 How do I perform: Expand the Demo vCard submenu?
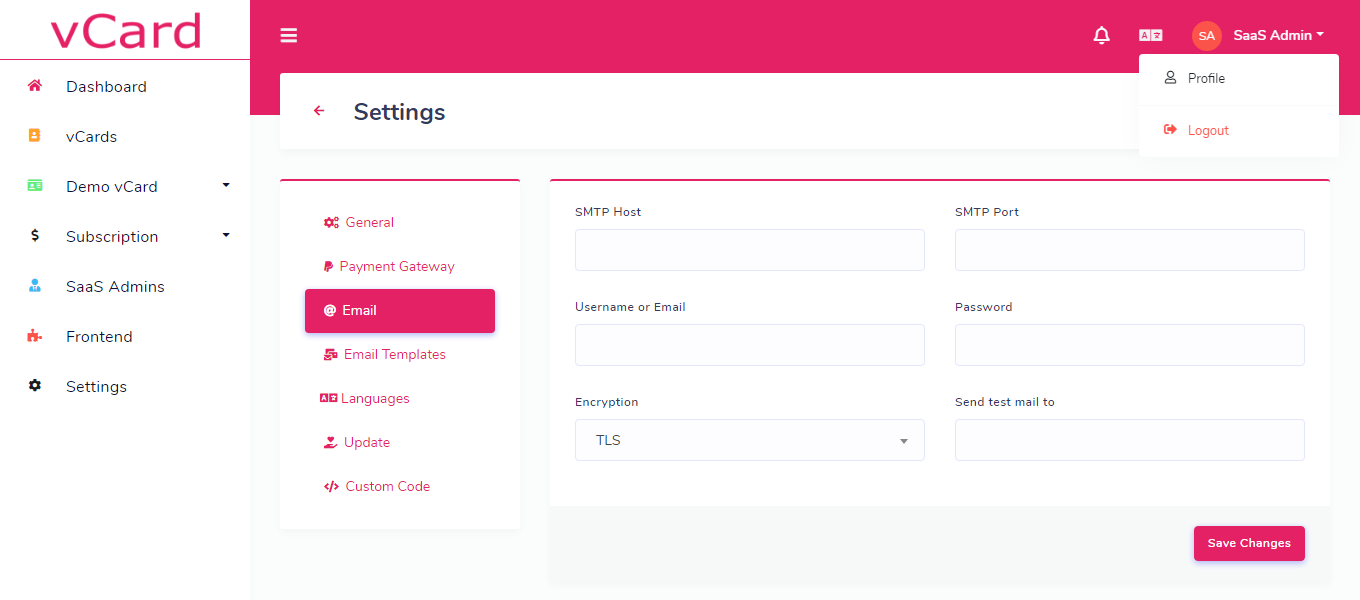click(x=226, y=186)
